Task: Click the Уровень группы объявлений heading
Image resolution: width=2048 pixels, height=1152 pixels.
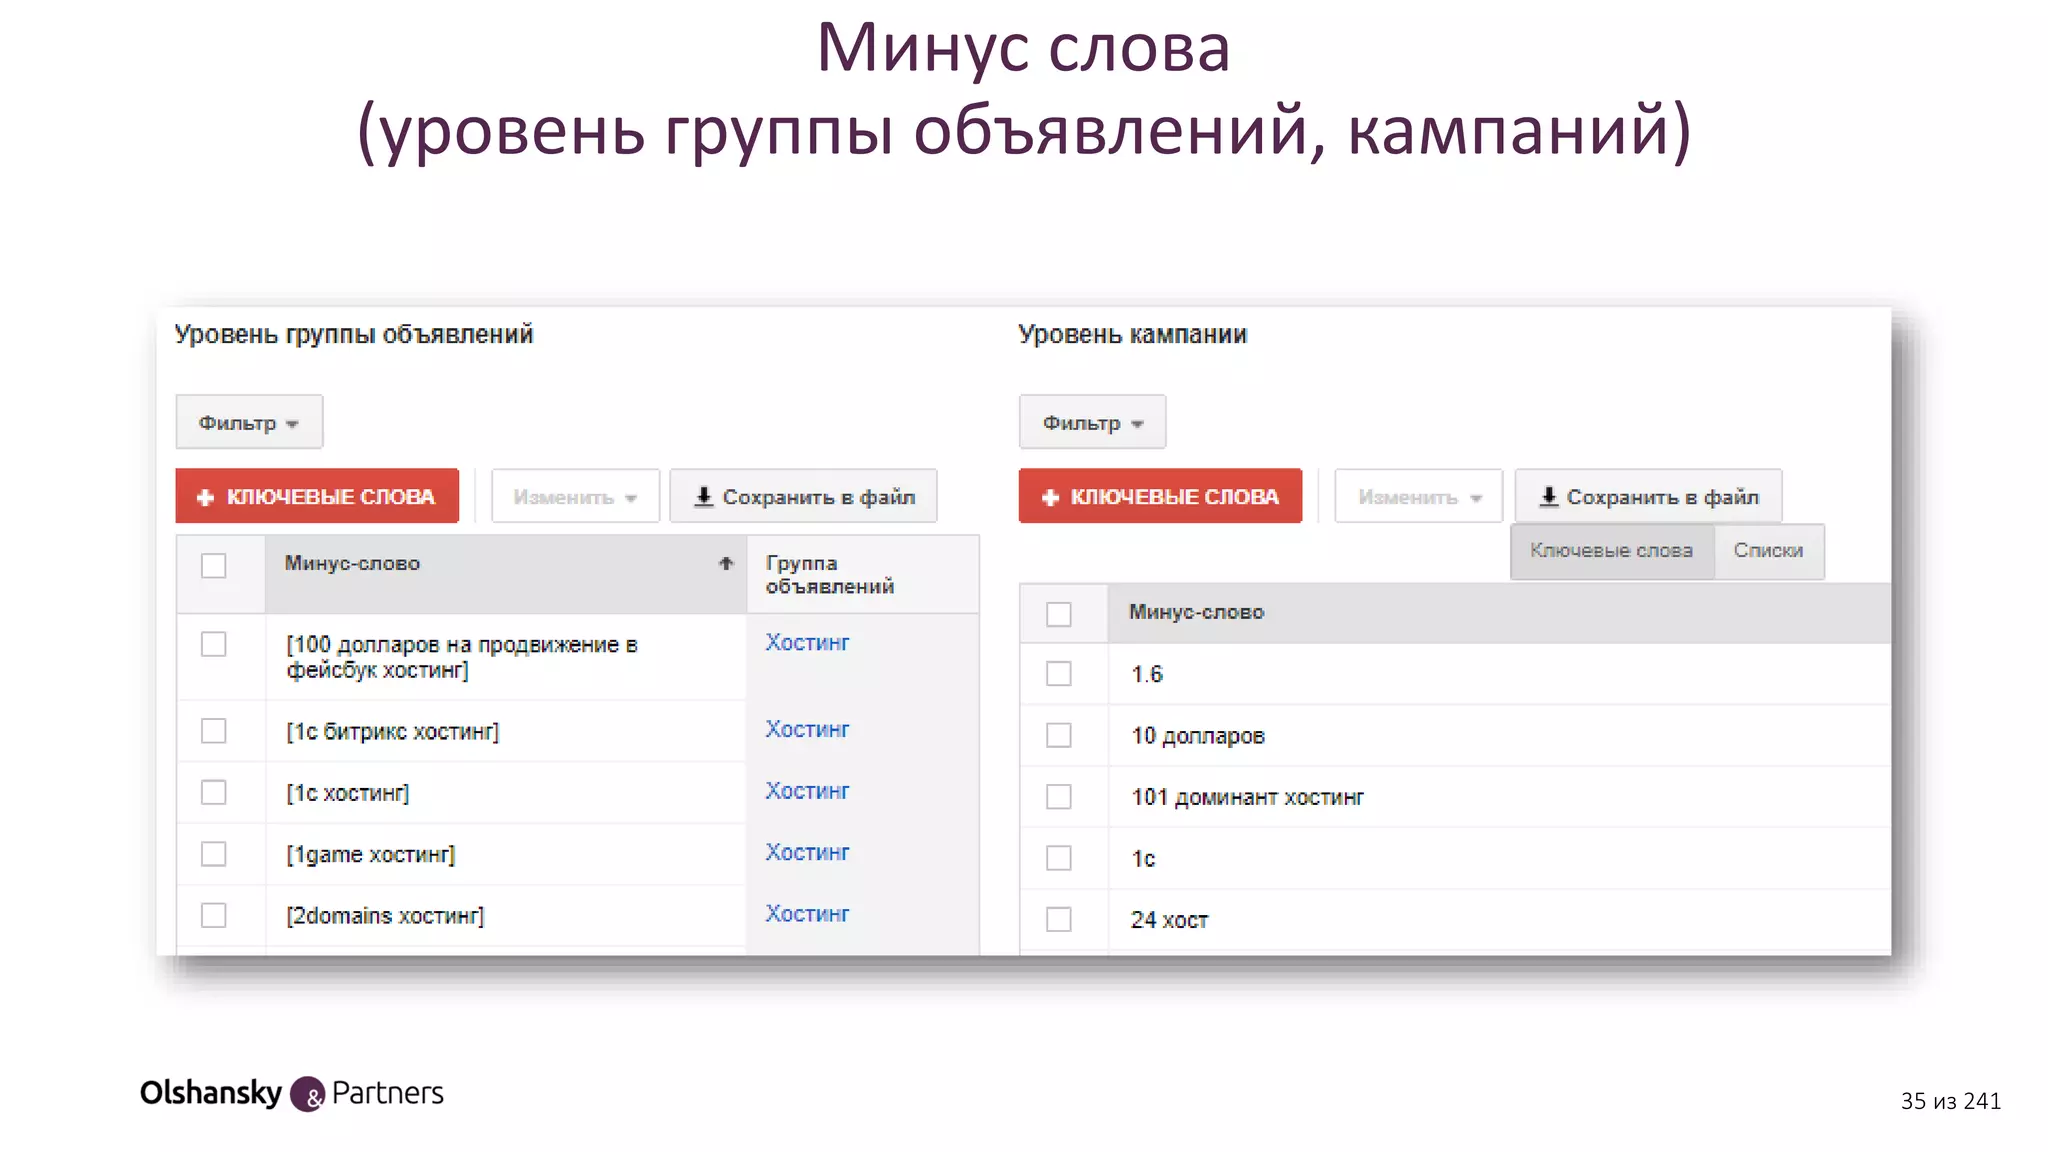Action: (354, 335)
